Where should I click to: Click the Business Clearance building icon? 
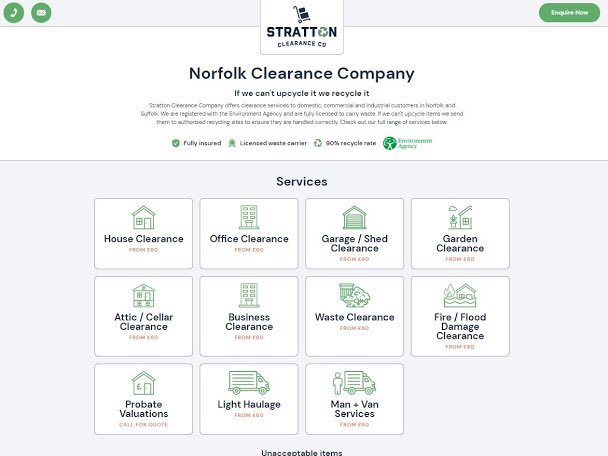tap(249, 296)
